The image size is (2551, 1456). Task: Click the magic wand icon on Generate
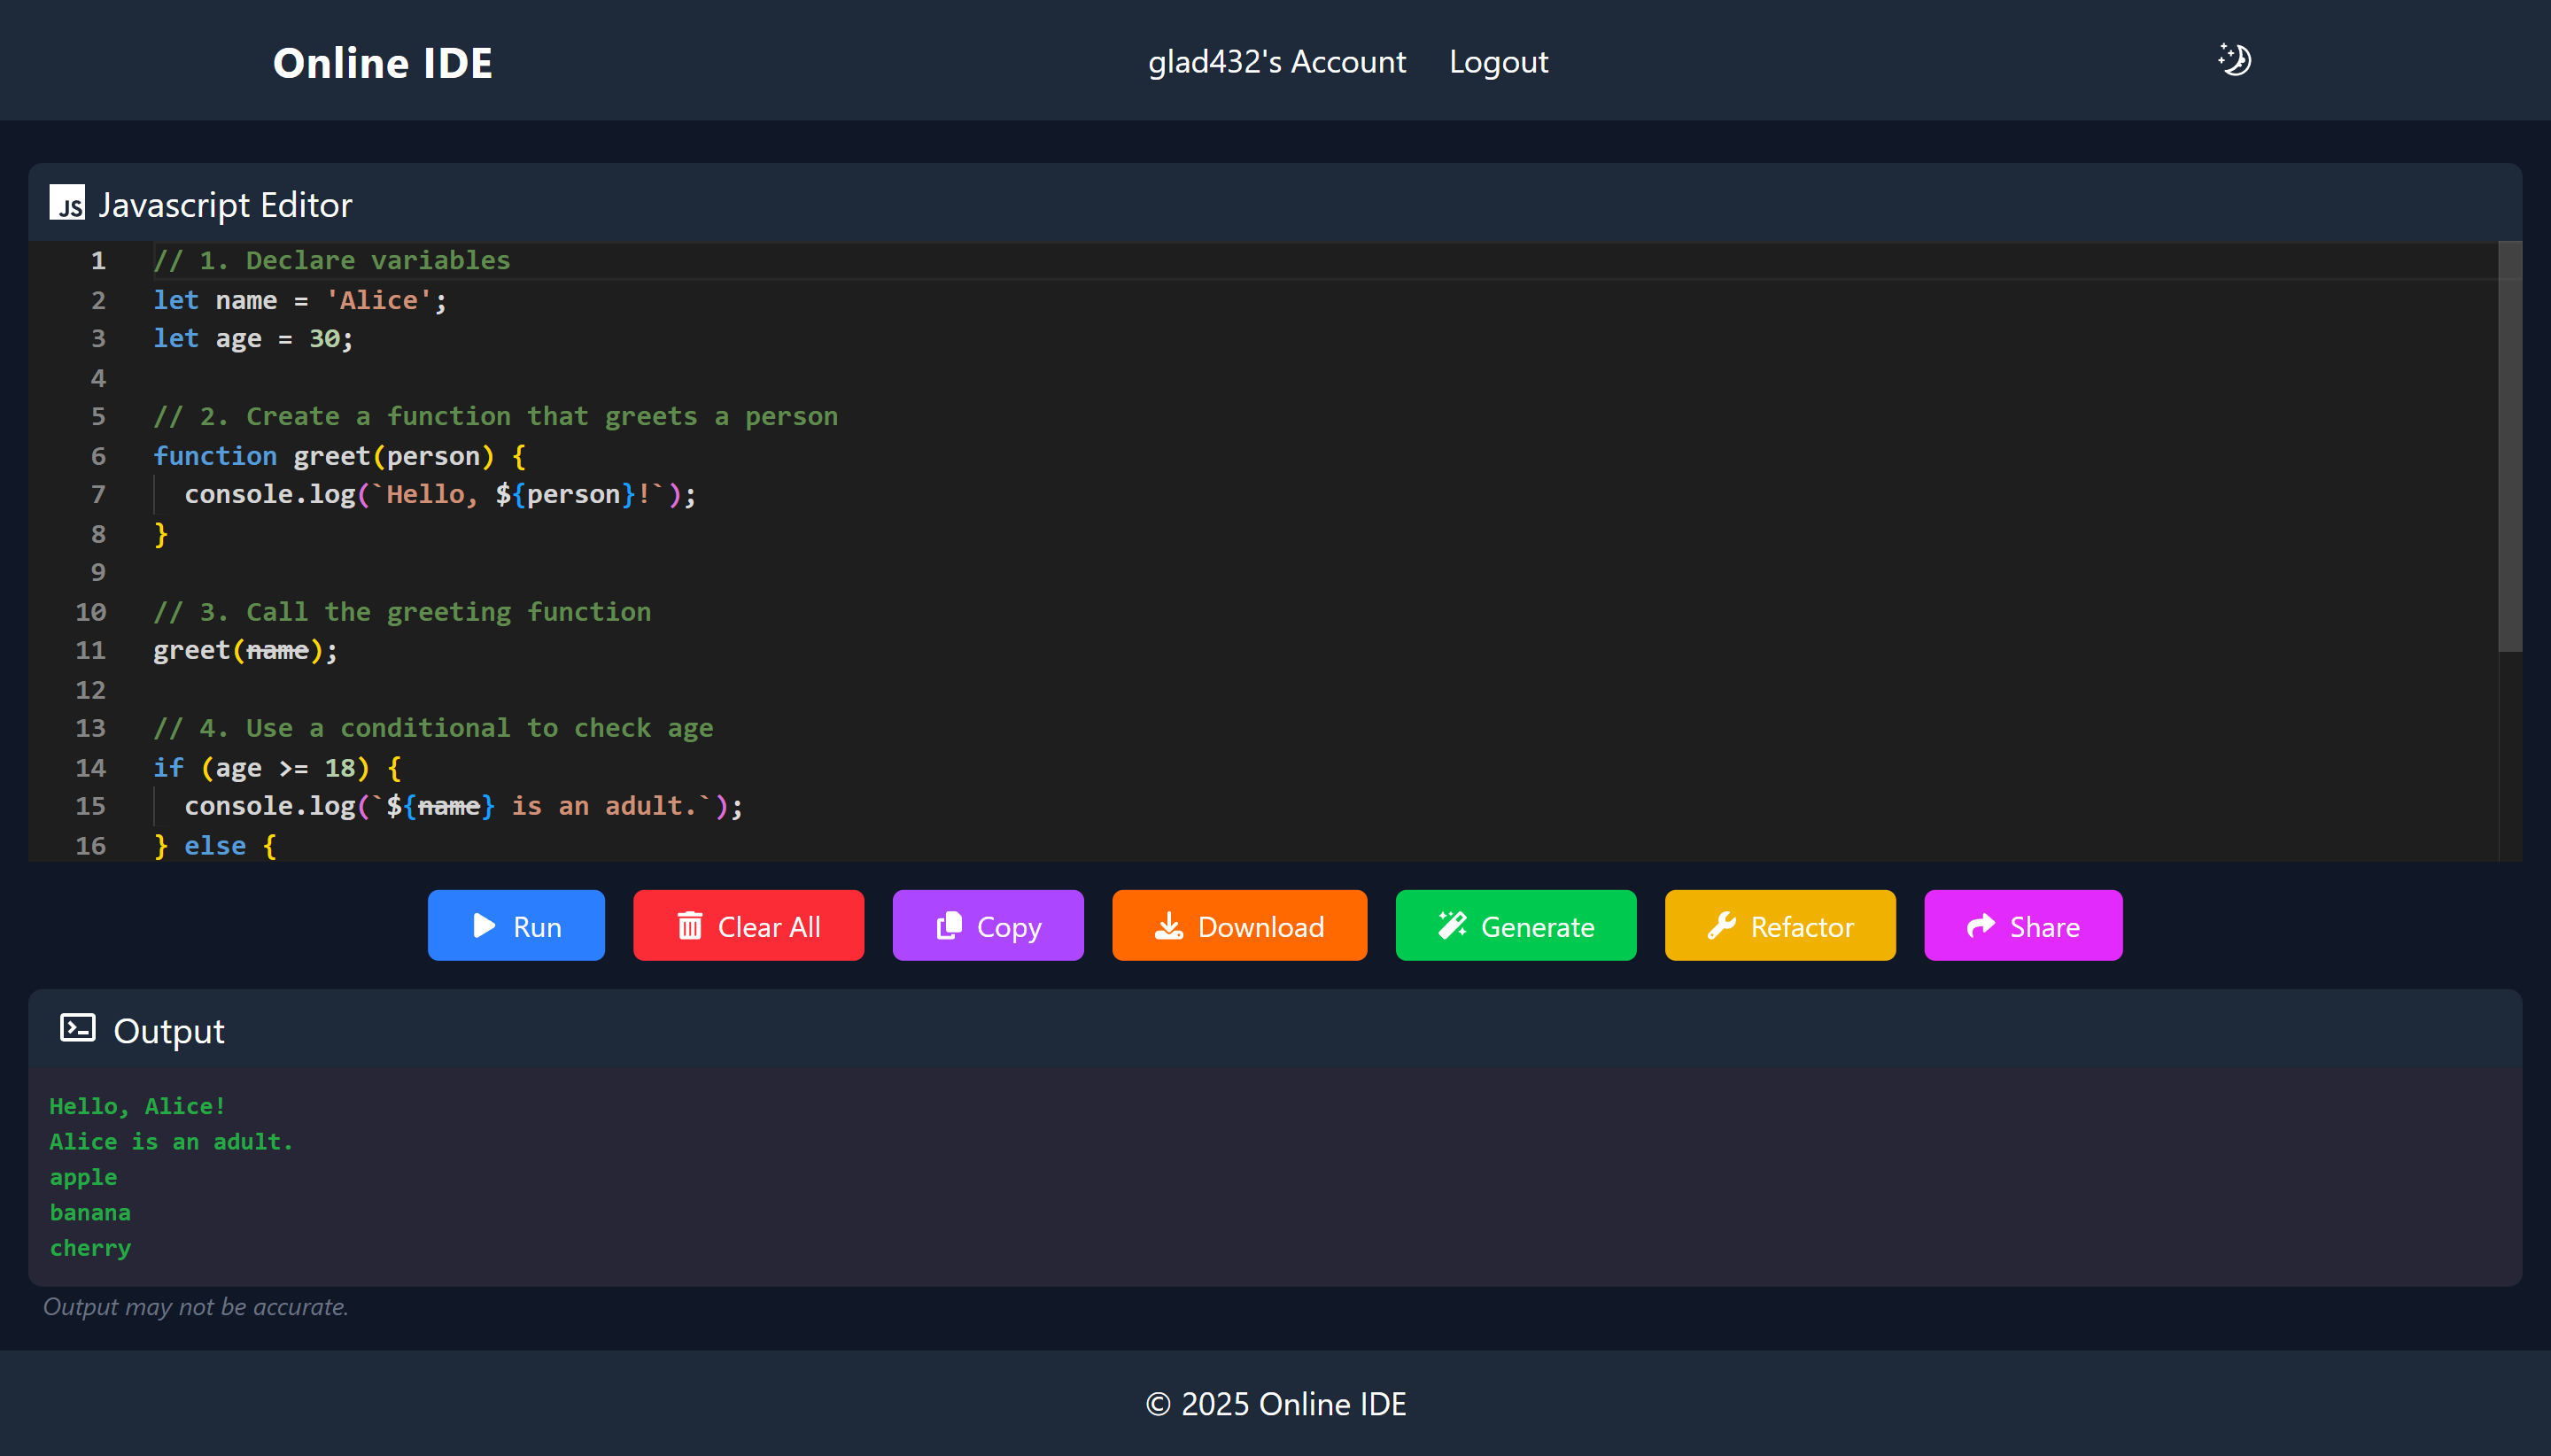[1452, 926]
